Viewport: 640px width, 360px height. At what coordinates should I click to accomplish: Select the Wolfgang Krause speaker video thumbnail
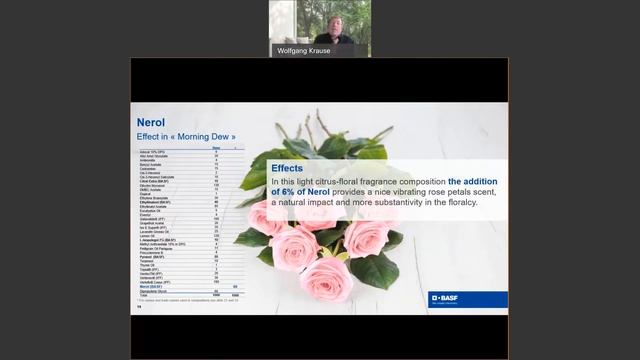(320, 28)
